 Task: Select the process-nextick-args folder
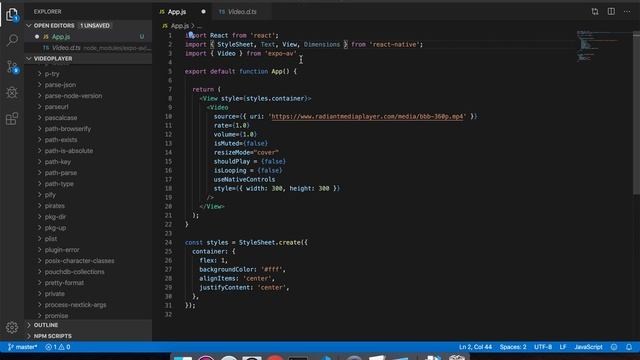pos(88,305)
